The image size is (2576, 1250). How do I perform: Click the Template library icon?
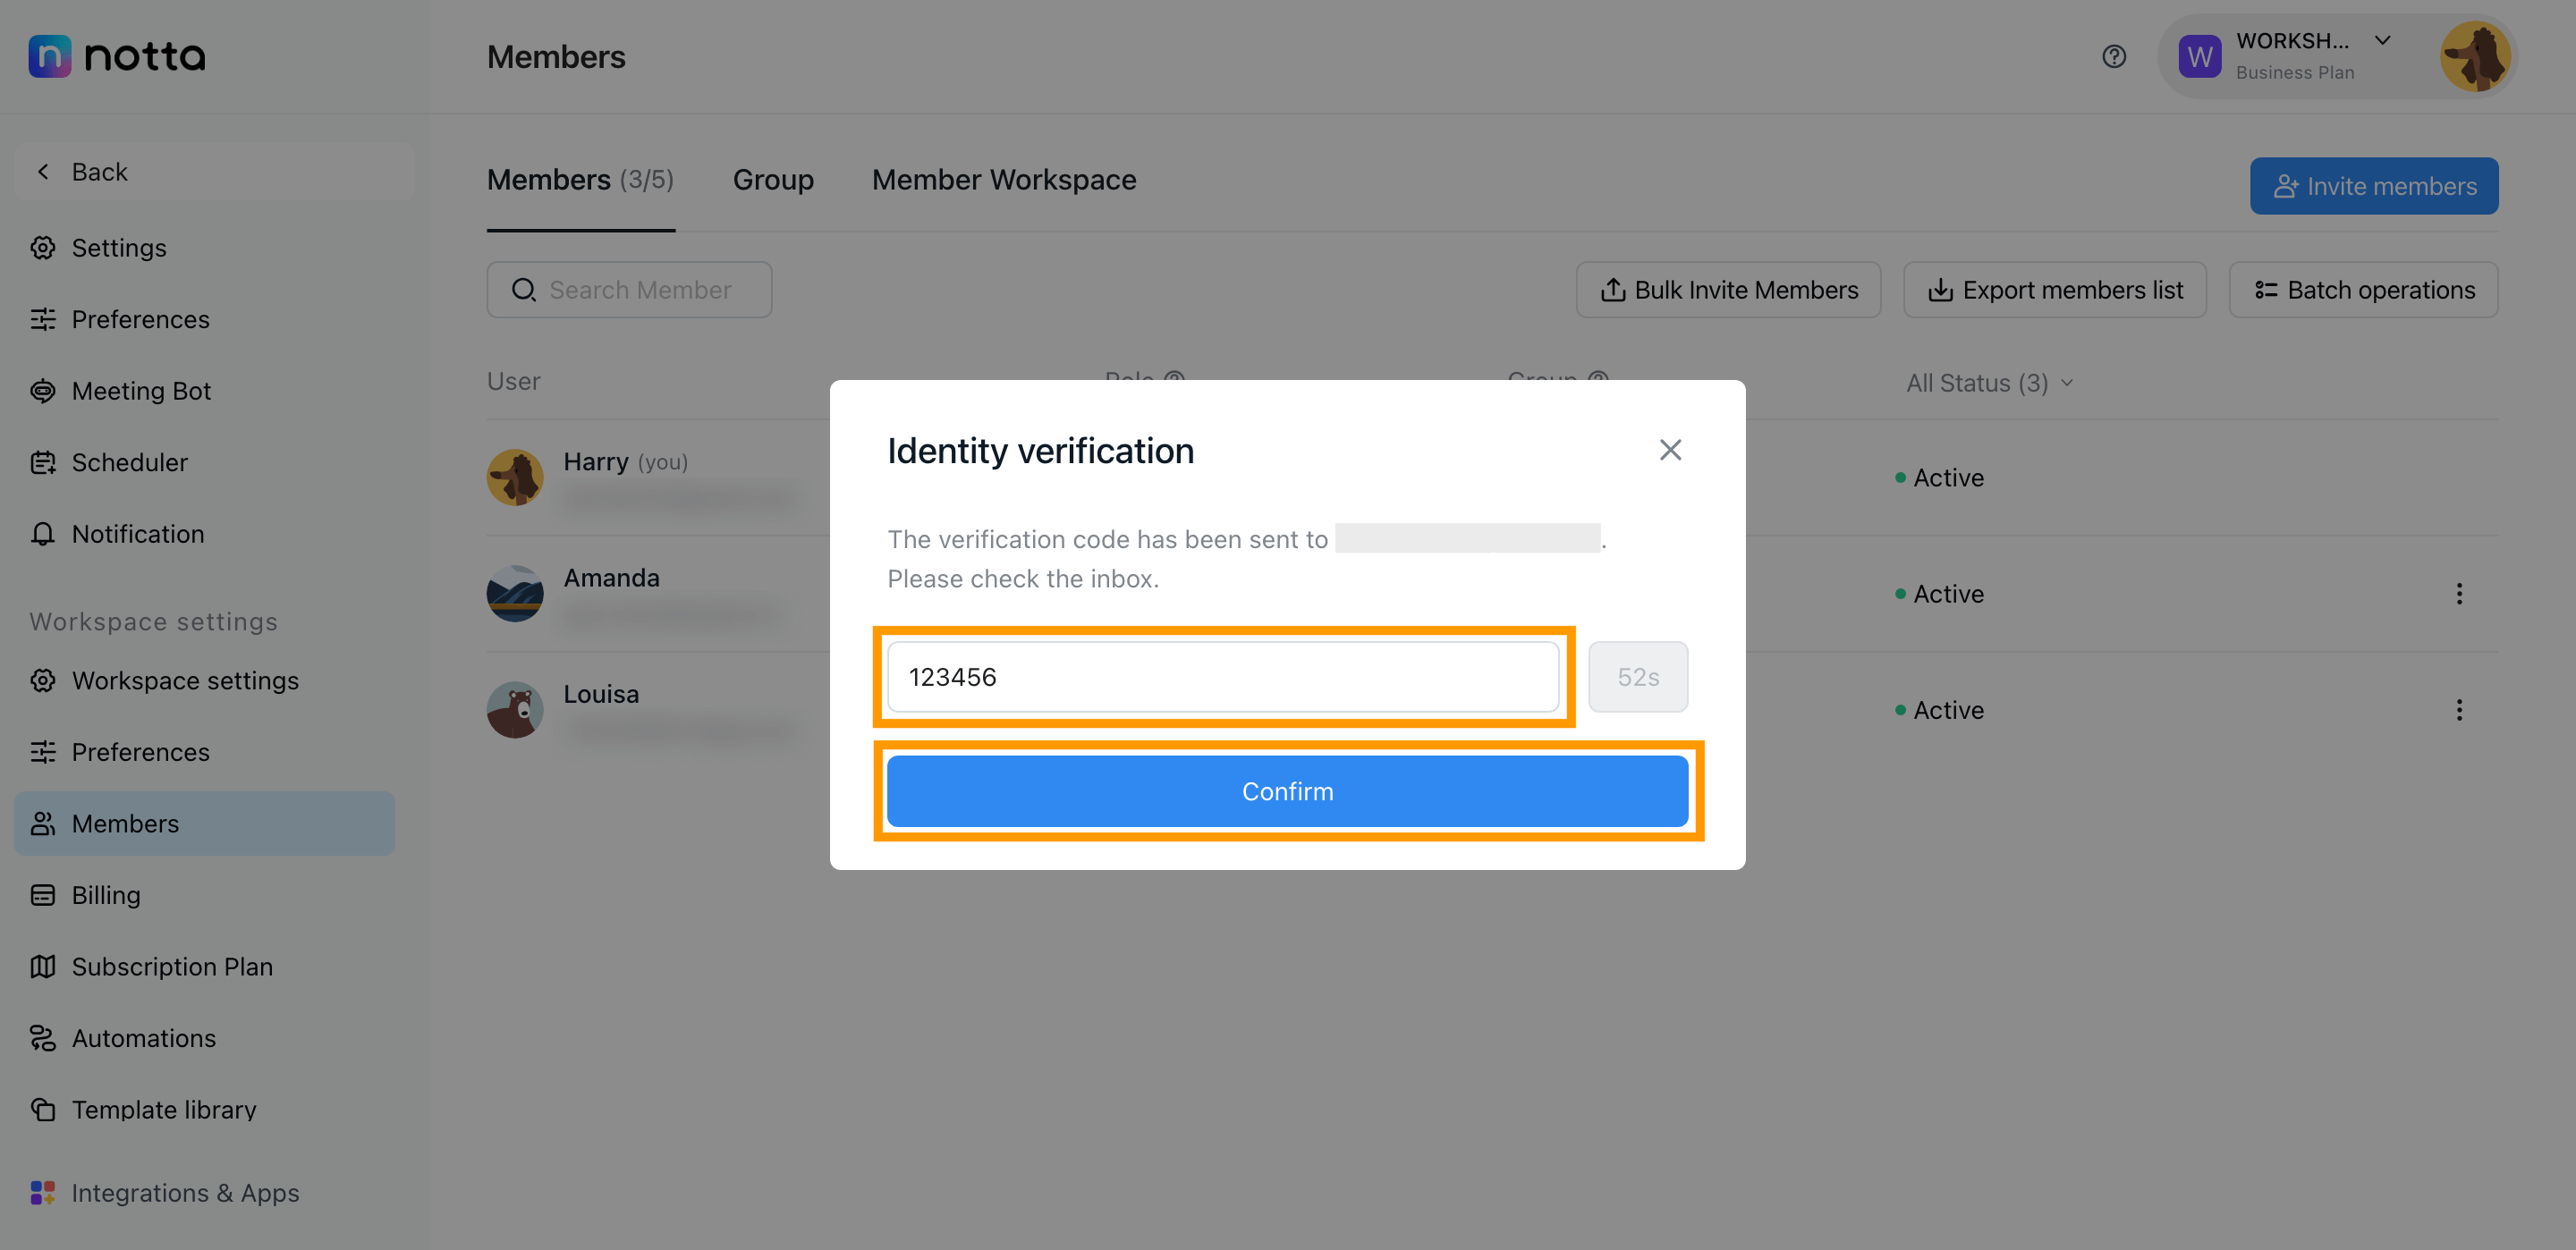coord(43,1110)
